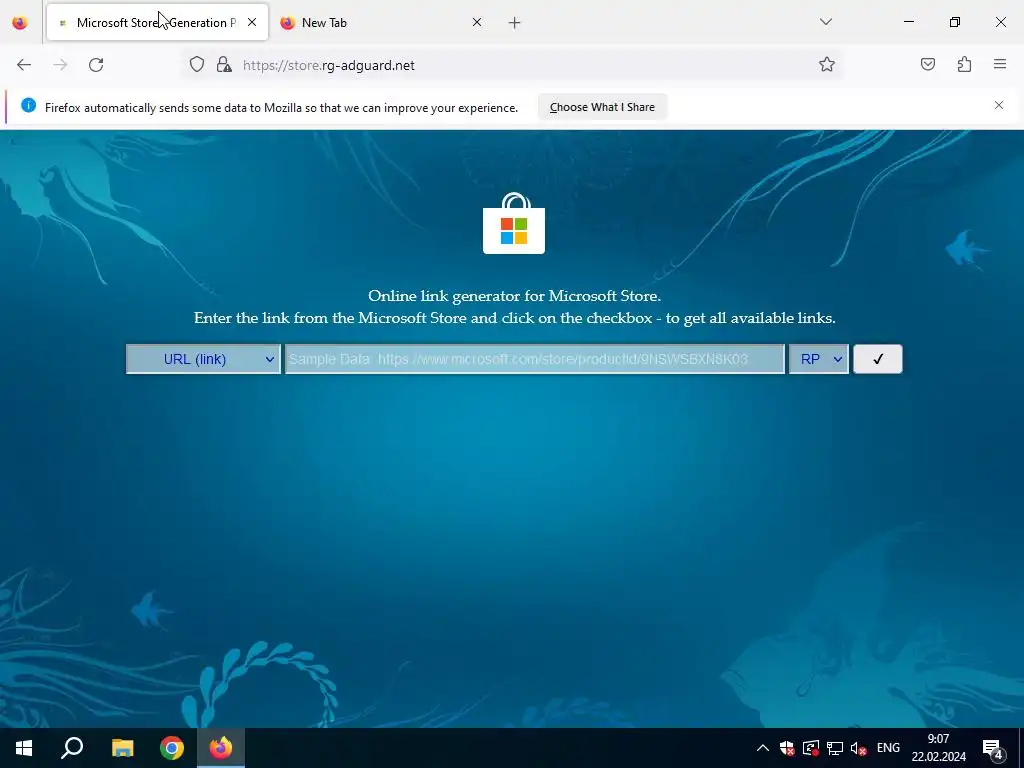List all tabs using the dropdown chevron
Image resolution: width=1024 pixels, height=768 pixels.
point(825,22)
